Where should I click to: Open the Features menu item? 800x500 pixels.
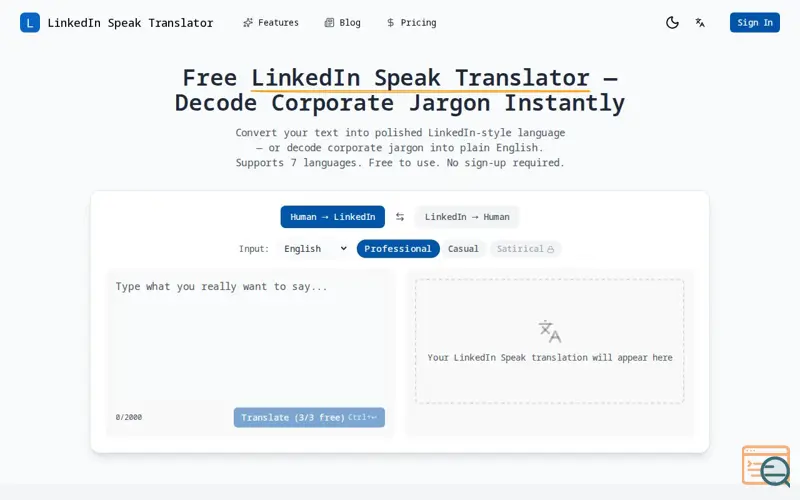coord(271,22)
